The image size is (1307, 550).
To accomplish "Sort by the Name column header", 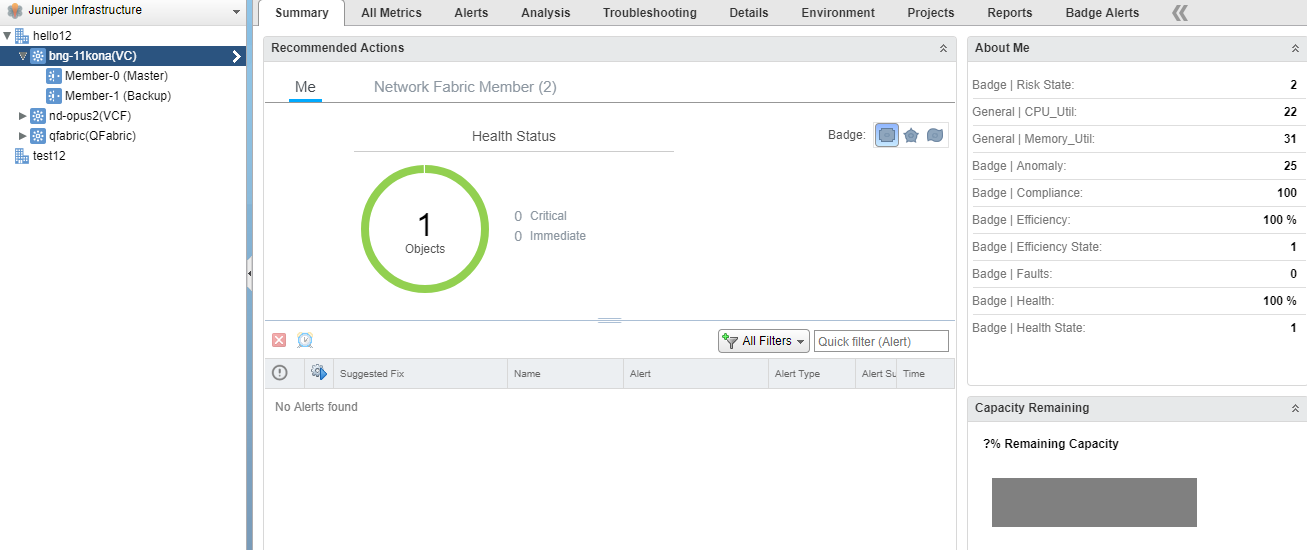I will (x=565, y=373).
